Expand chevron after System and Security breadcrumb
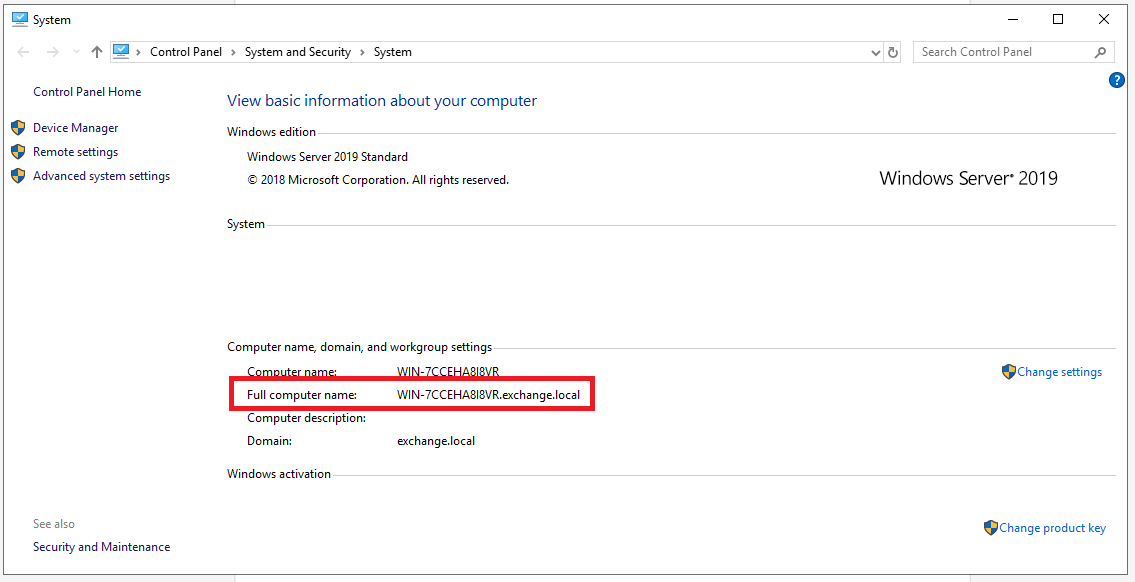The height and width of the screenshot is (582, 1135). (x=363, y=52)
